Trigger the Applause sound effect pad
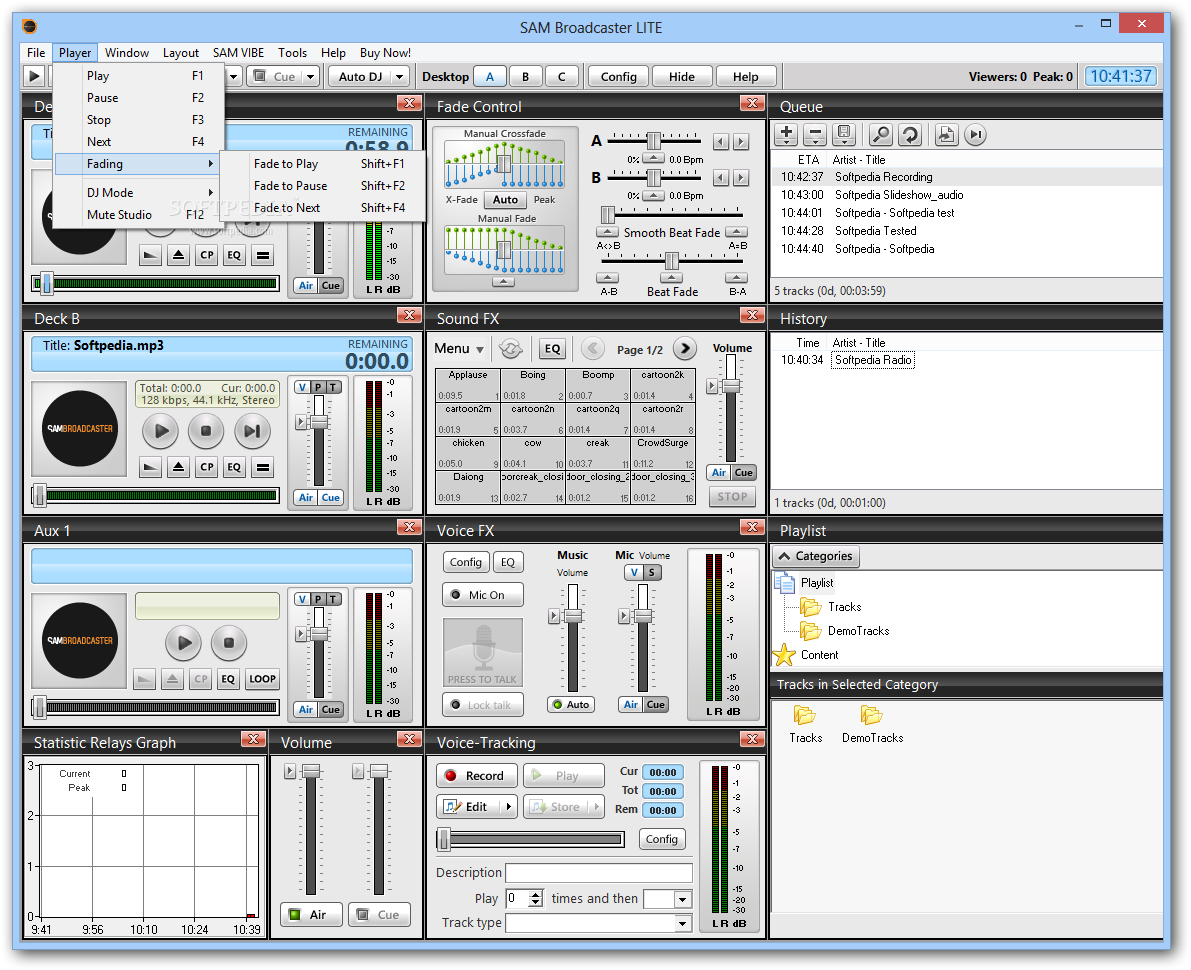 pyautogui.click(x=467, y=386)
